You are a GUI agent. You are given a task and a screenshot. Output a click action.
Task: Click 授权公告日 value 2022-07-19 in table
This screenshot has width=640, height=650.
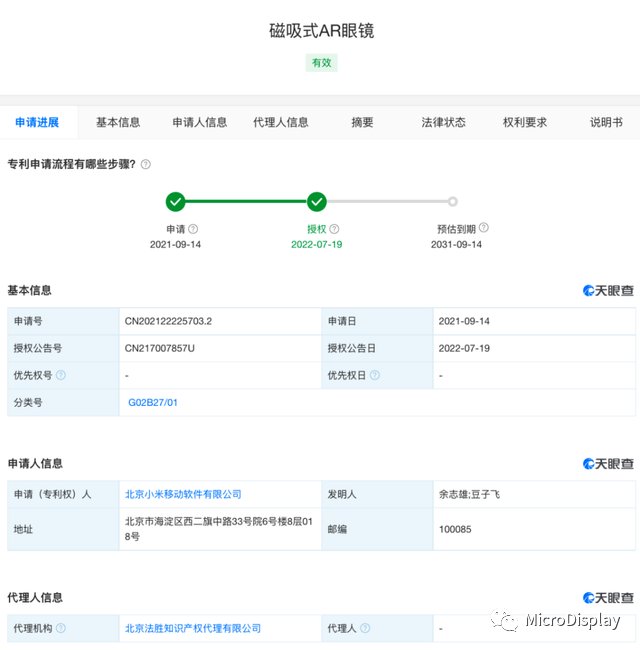coord(464,348)
